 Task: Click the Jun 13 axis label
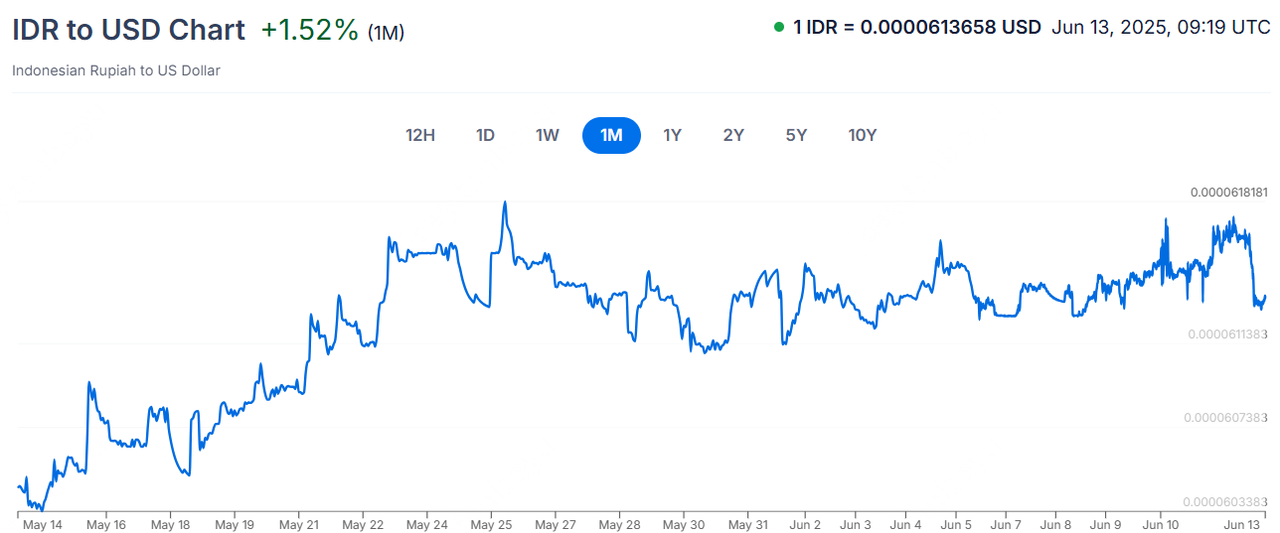1243,524
